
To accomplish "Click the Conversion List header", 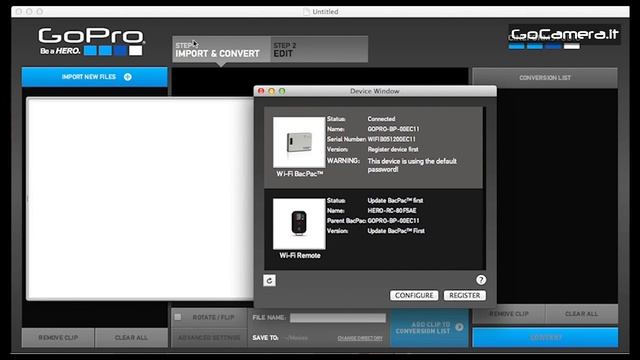I will [545, 78].
